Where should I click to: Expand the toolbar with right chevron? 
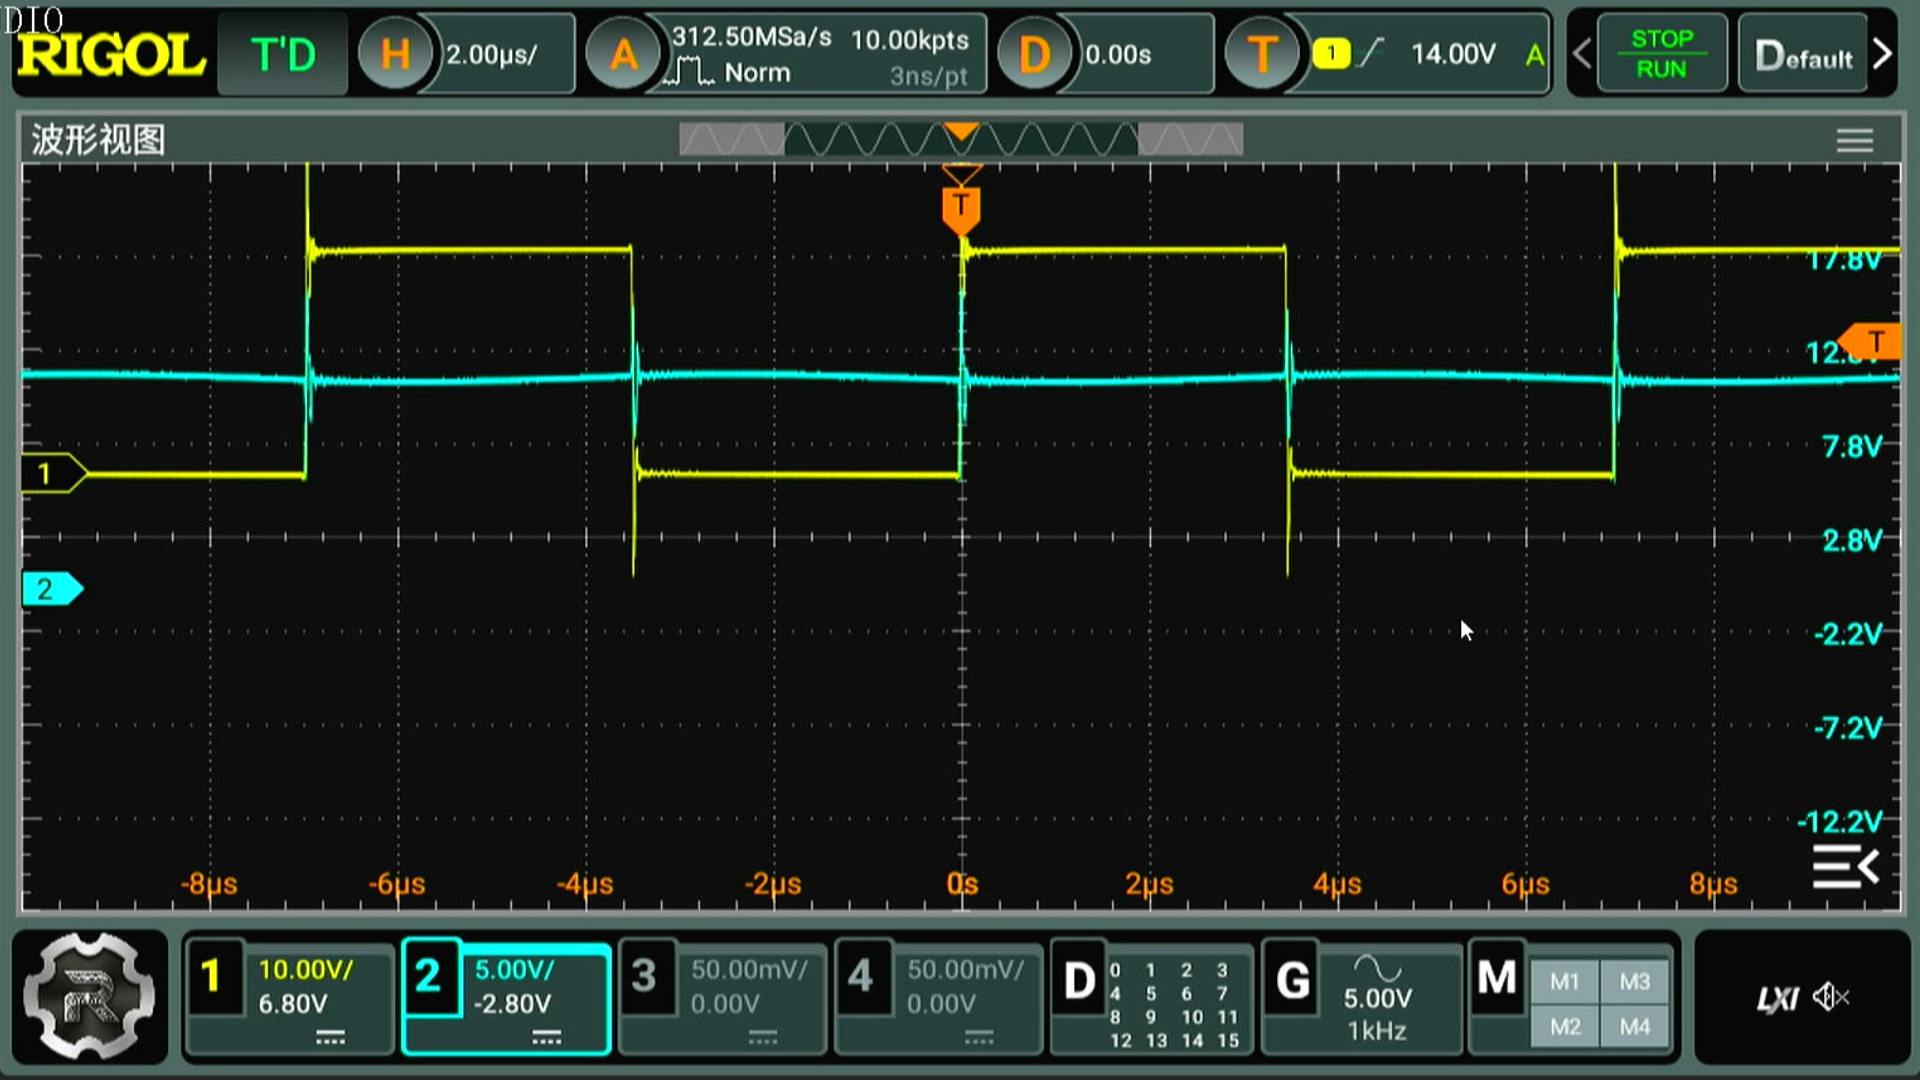coord(1882,55)
